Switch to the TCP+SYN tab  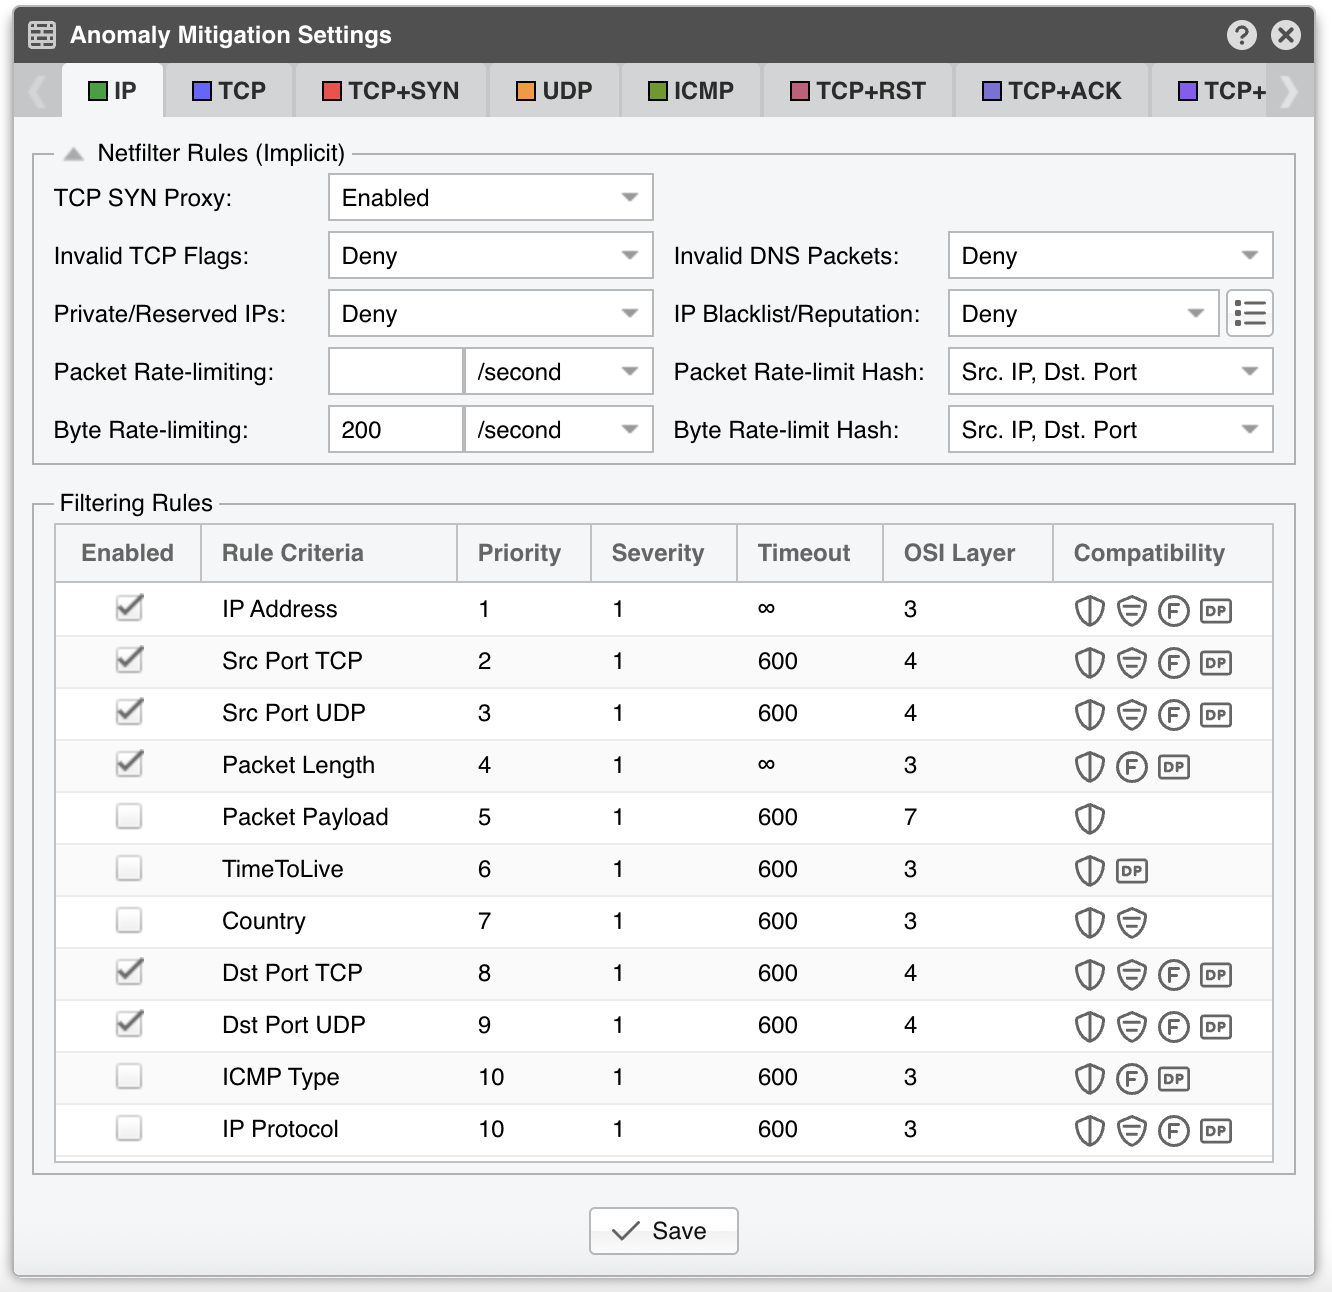click(x=391, y=91)
